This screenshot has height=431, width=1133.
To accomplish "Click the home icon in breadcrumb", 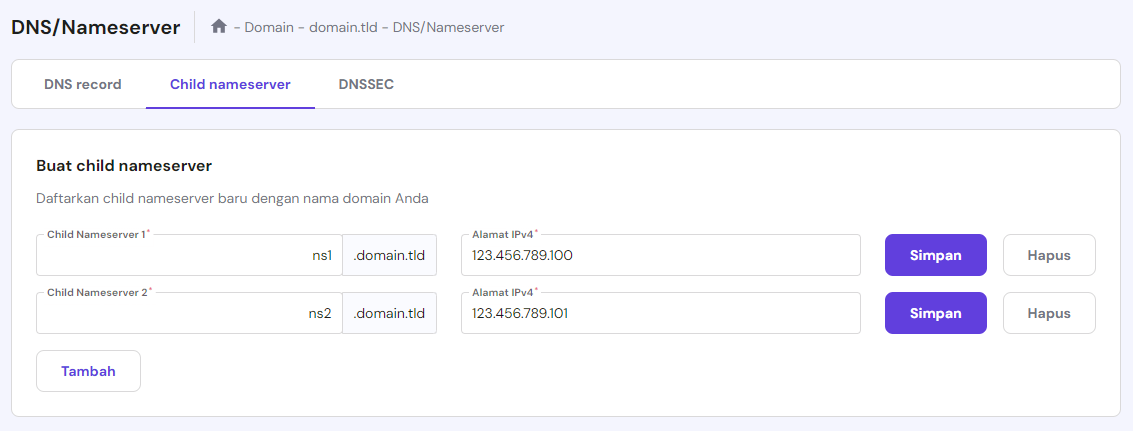I will coord(219,27).
